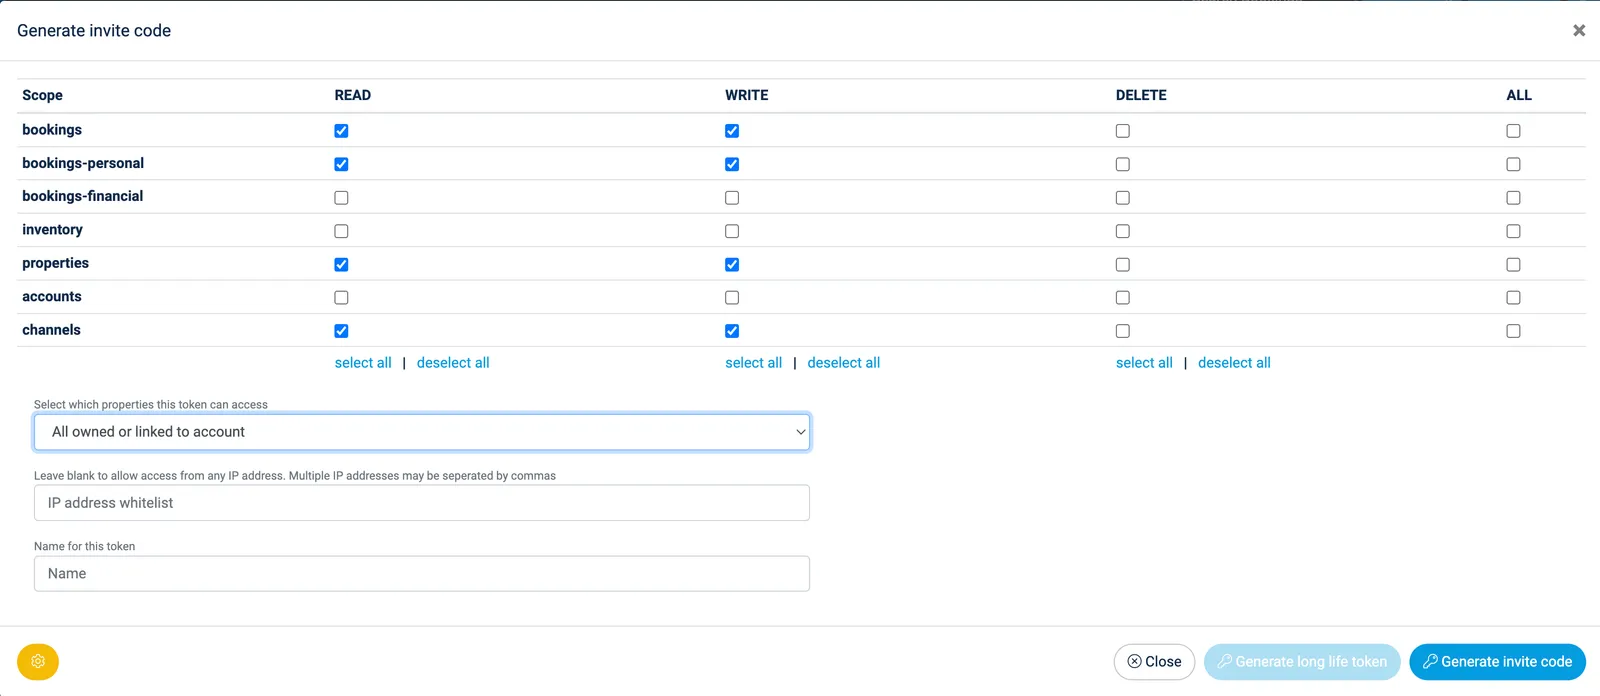
Task: Click deselect all under WRITE column
Action: click(844, 363)
